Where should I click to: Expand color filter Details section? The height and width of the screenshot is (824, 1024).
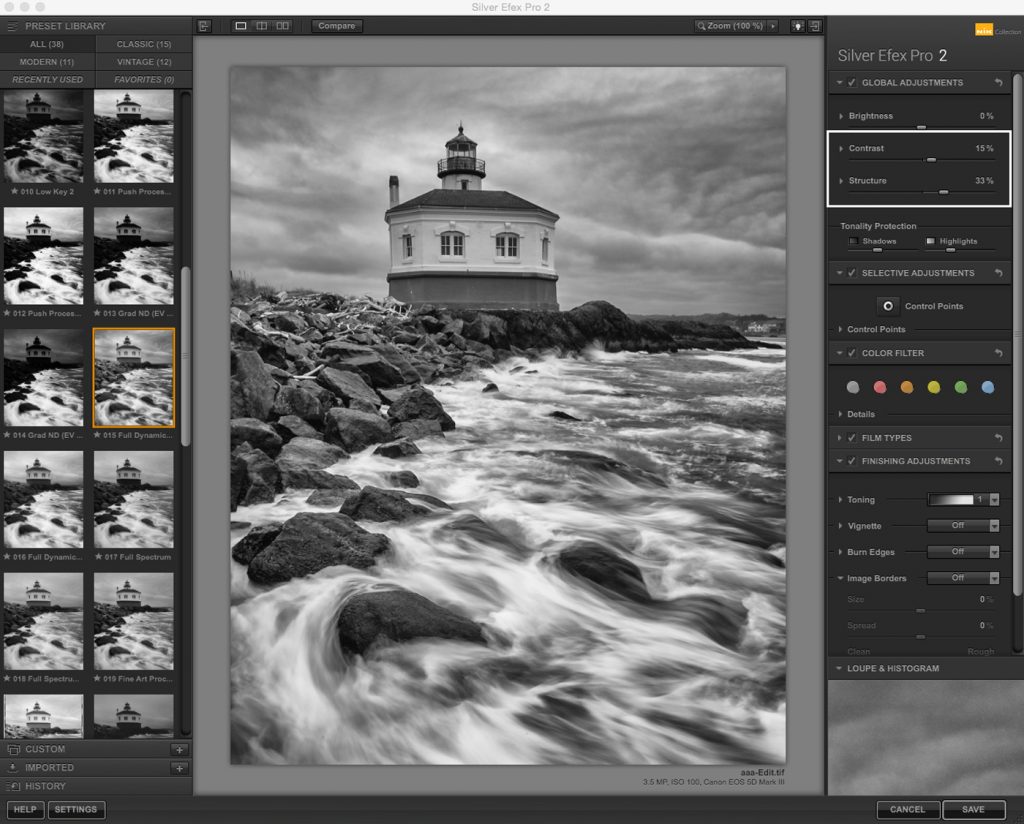pyautogui.click(x=840, y=414)
